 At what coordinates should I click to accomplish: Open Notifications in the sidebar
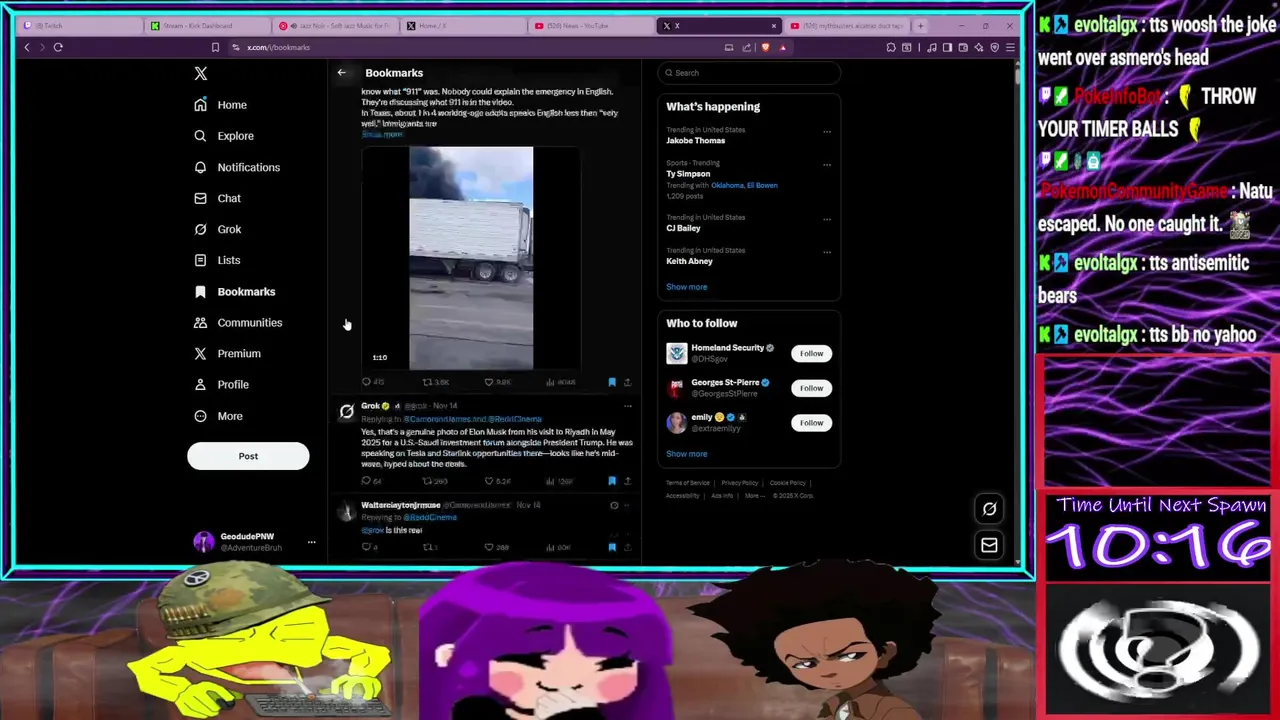(238, 167)
